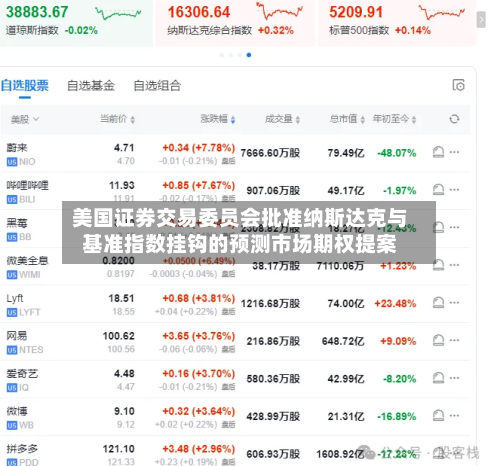Open the Lyft LYFT stock row
Screen dimensions: 500x466
[x=235, y=304]
